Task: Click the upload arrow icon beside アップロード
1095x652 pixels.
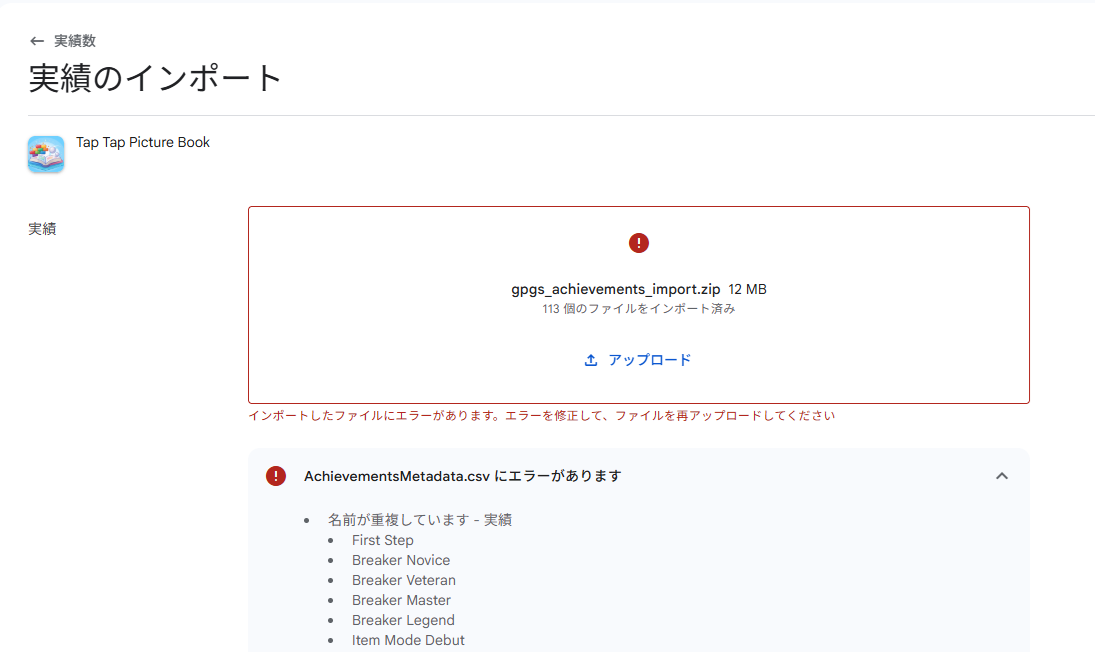Action: (591, 360)
